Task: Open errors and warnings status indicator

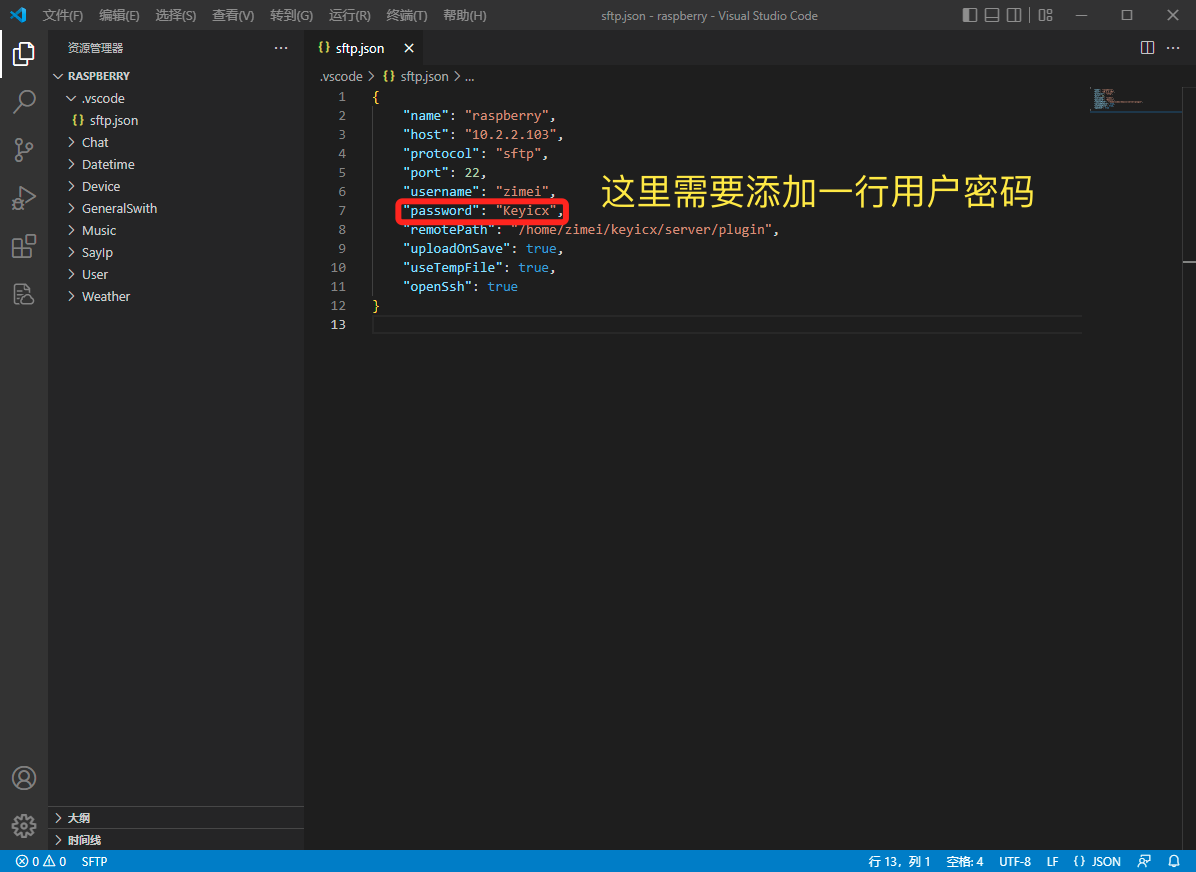Action: (x=41, y=861)
